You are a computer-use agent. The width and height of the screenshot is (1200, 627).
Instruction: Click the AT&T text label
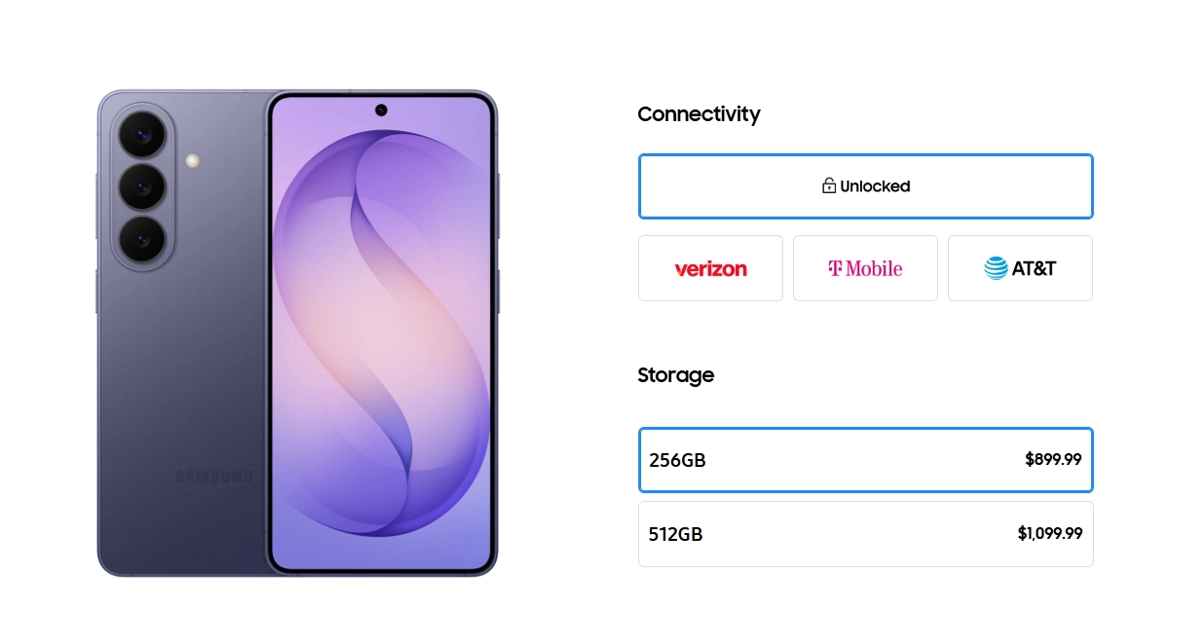pos(1033,268)
